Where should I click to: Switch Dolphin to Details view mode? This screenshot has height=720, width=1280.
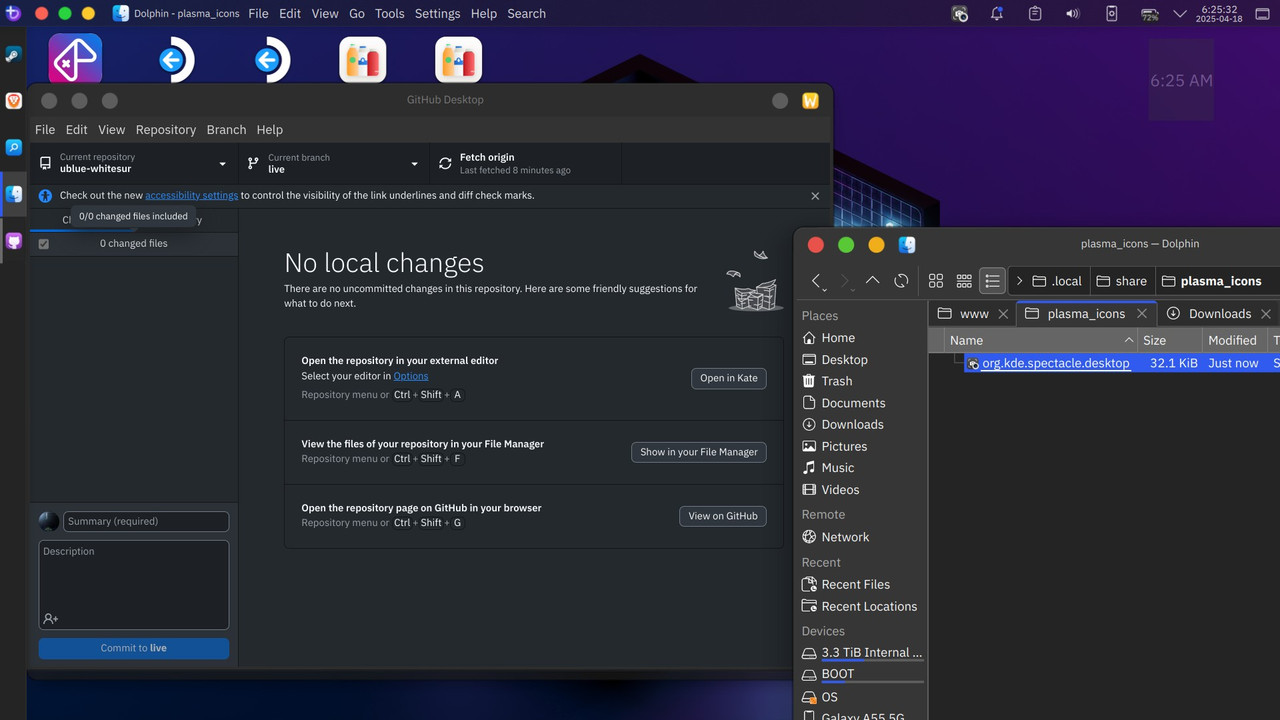(x=992, y=281)
